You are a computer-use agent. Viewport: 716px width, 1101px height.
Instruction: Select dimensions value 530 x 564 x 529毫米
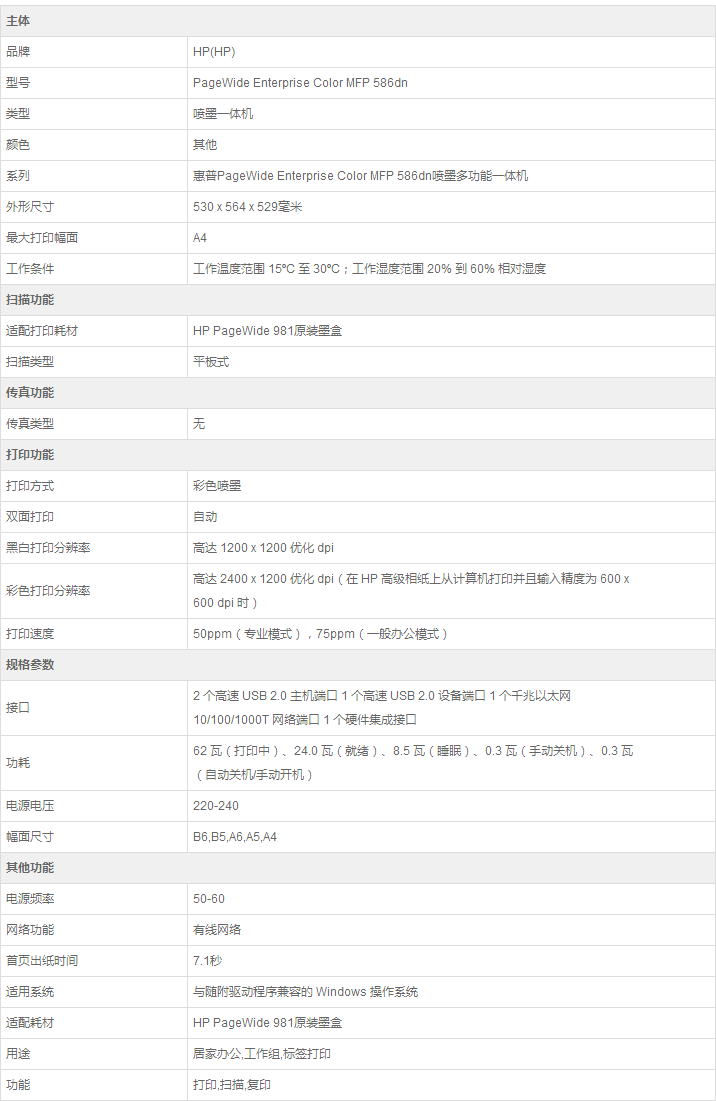point(248,206)
